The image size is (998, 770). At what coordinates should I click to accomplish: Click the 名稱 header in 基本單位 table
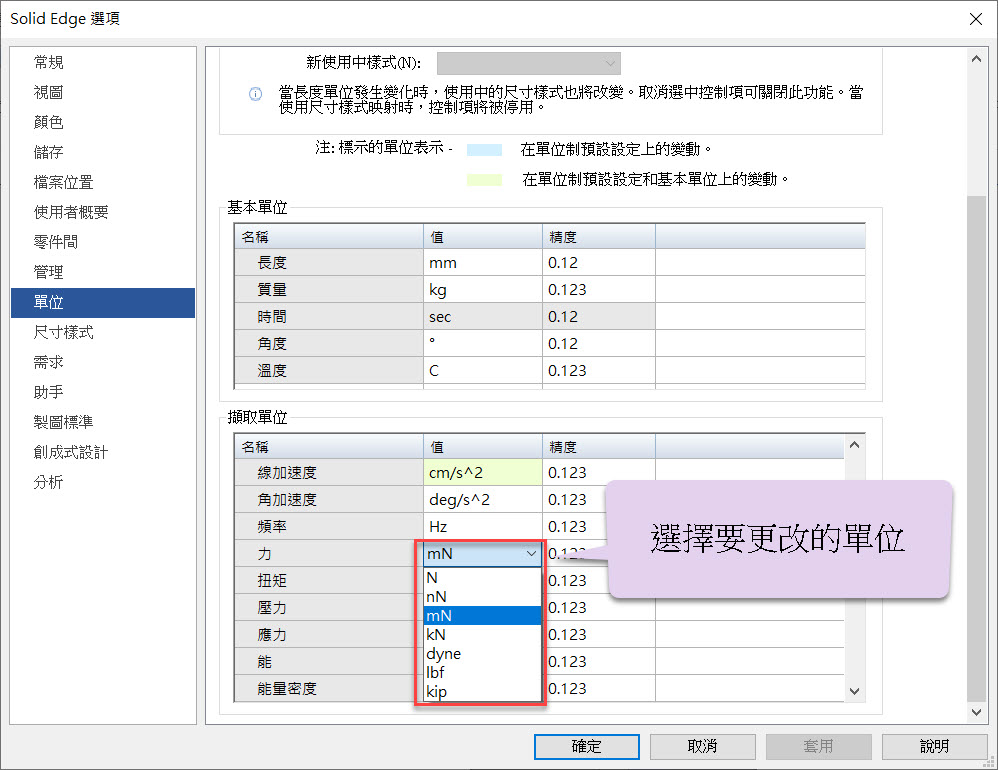[328, 237]
